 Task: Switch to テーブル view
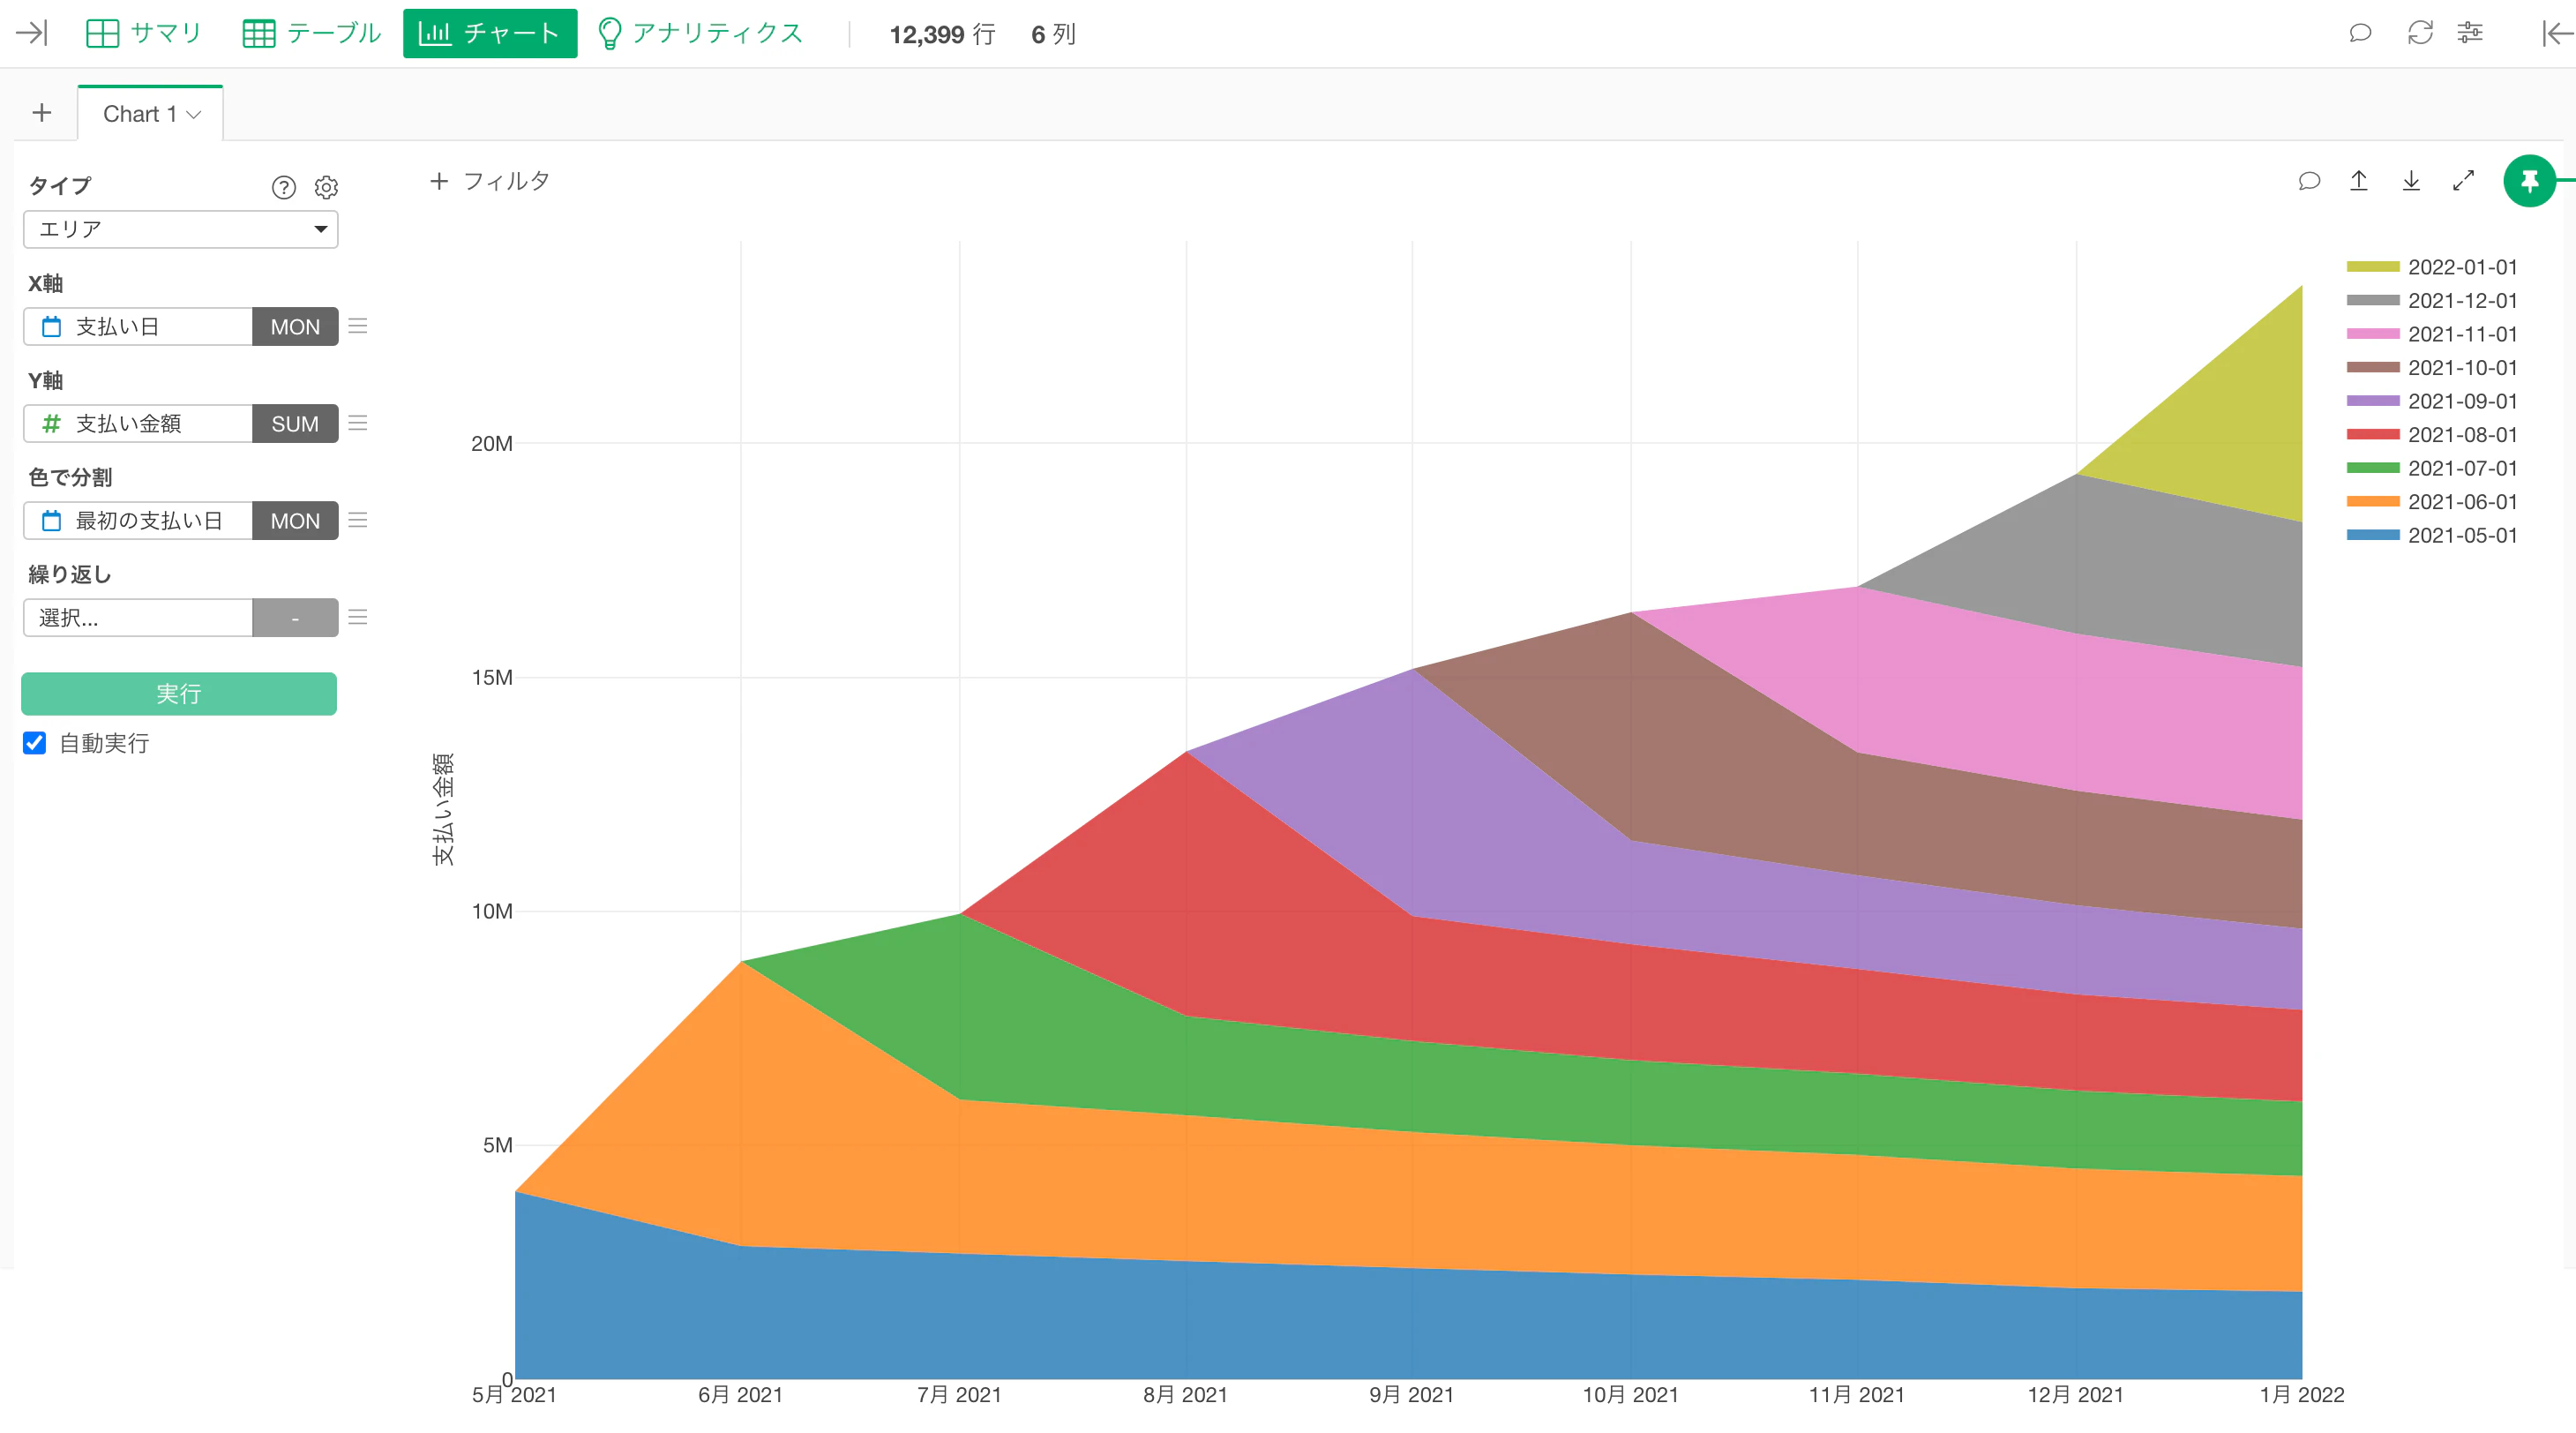point(311,33)
